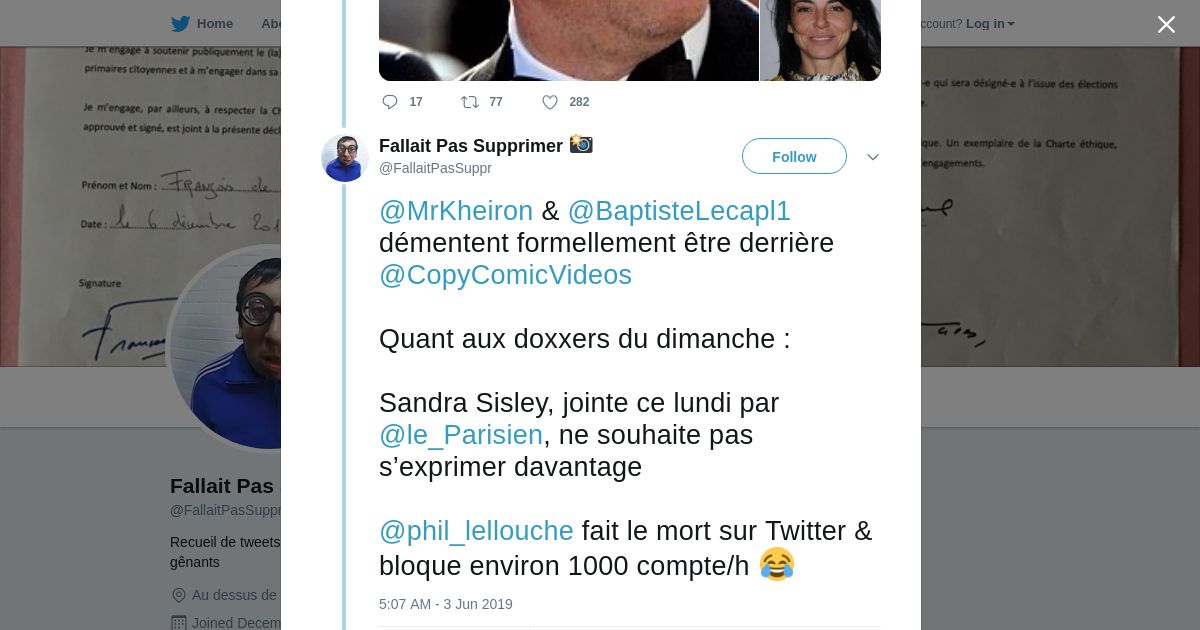Click the Fallait Pas Supprimer display name
1200x630 pixels.
click(x=471, y=146)
